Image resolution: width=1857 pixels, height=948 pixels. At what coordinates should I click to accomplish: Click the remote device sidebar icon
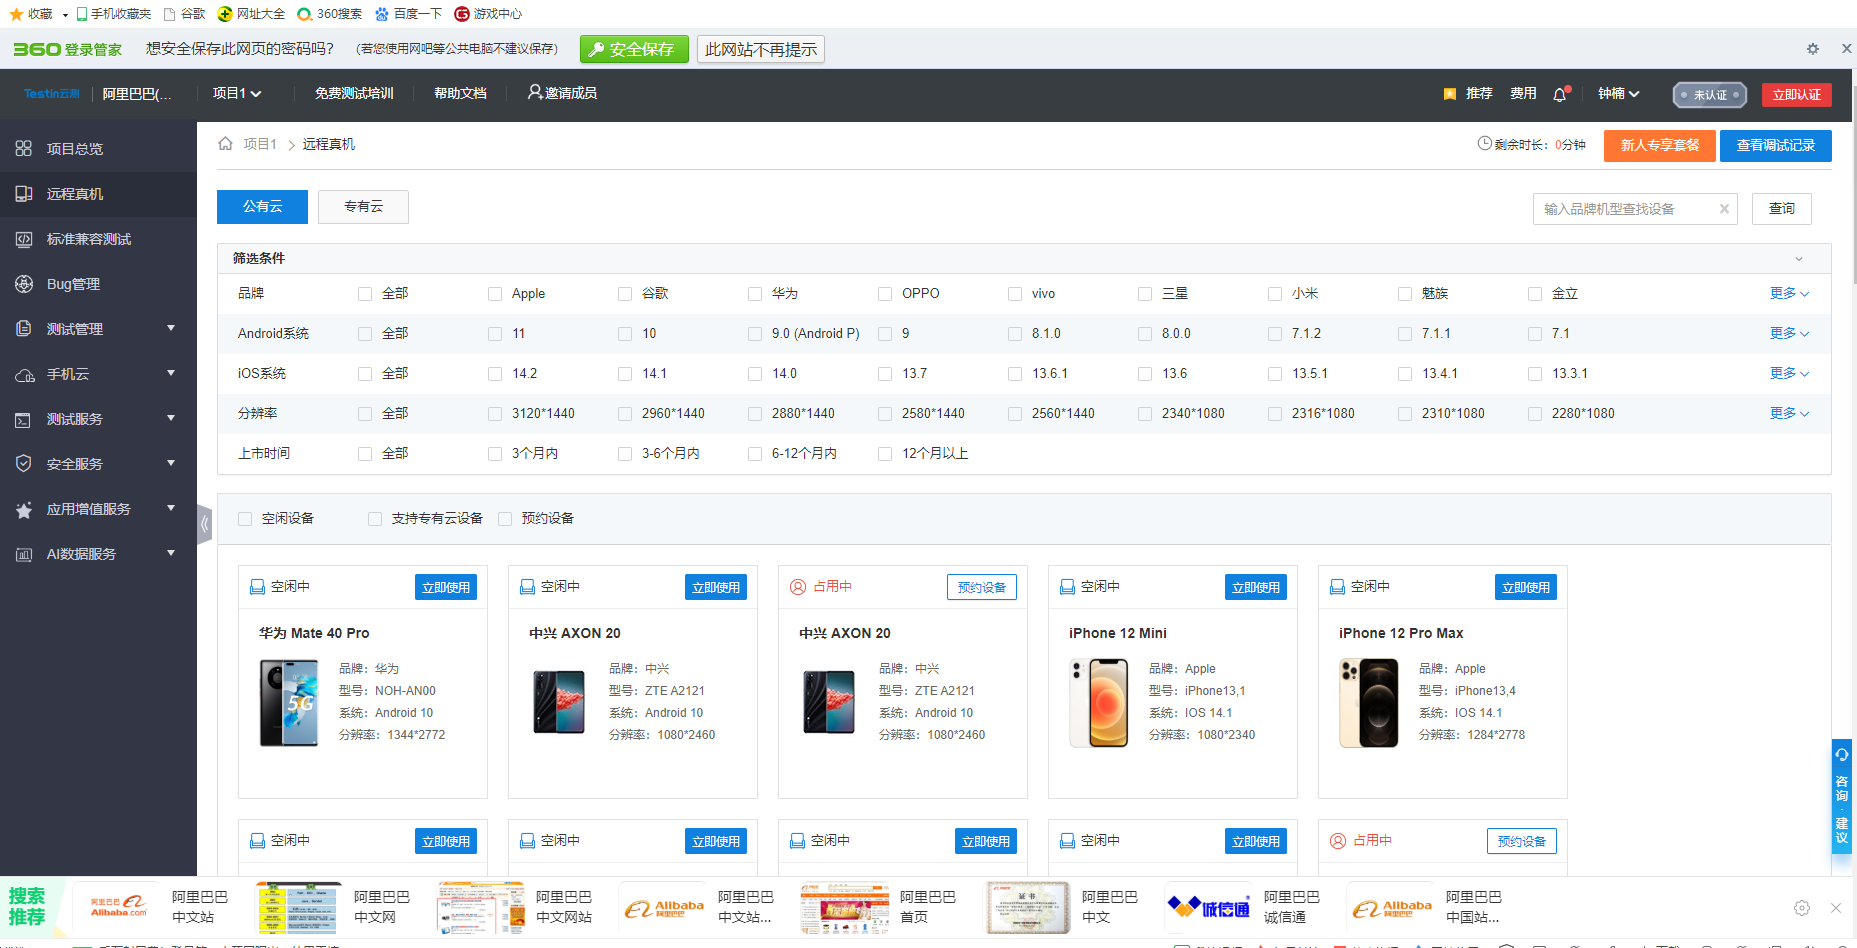pyautogui.click(x=24, y=194)
